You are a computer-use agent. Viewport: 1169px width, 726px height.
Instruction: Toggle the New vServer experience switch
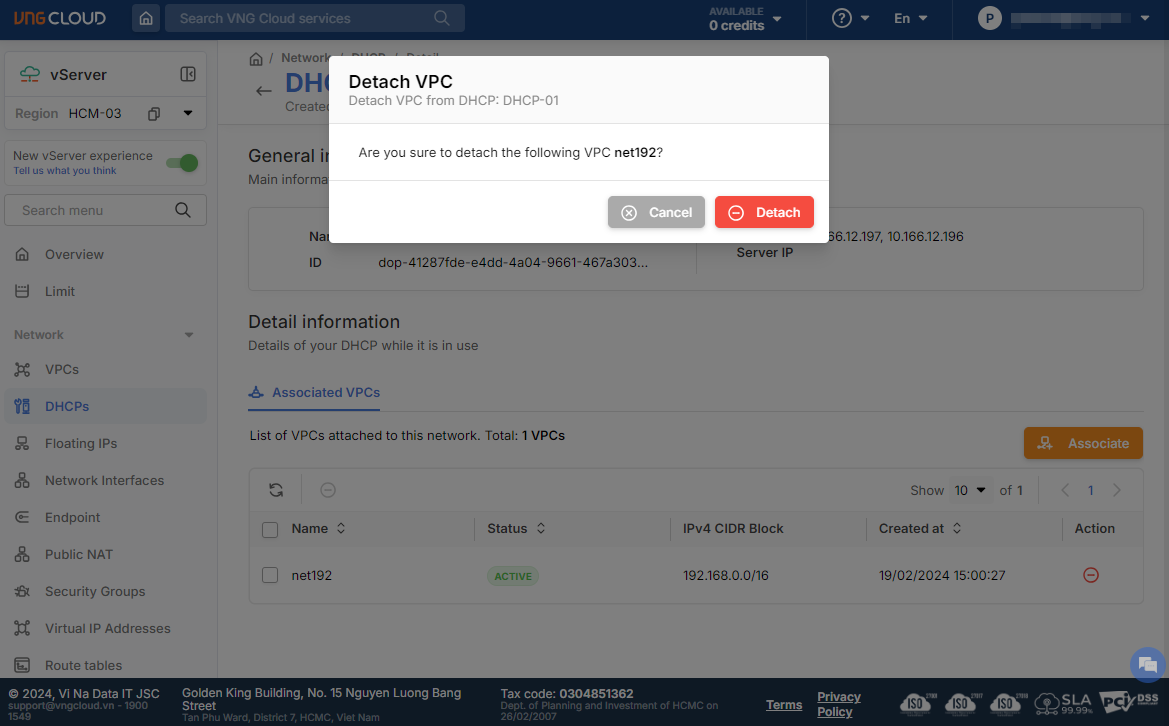click(x=182, y=163)
